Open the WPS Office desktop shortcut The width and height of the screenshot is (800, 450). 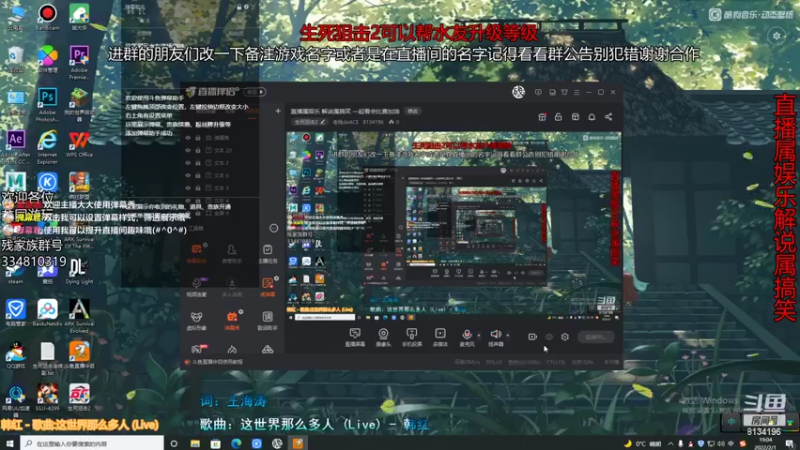pos(79,144)
